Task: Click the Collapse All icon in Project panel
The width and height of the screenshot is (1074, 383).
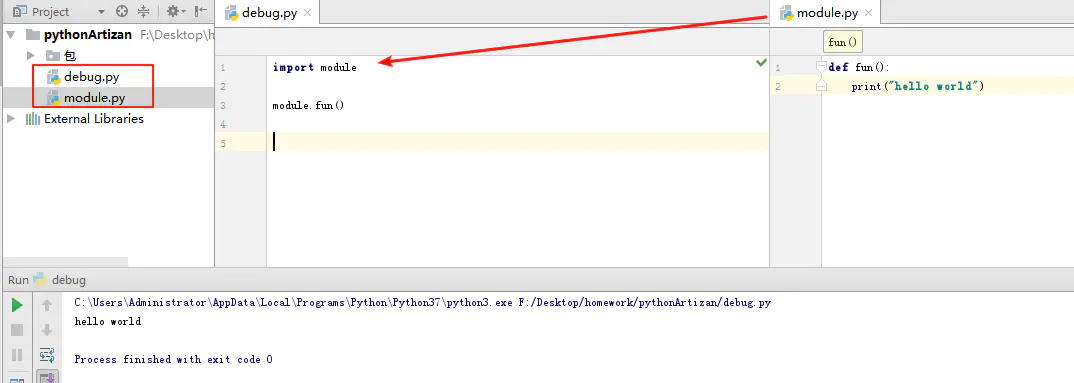Action: click(143, 11)
